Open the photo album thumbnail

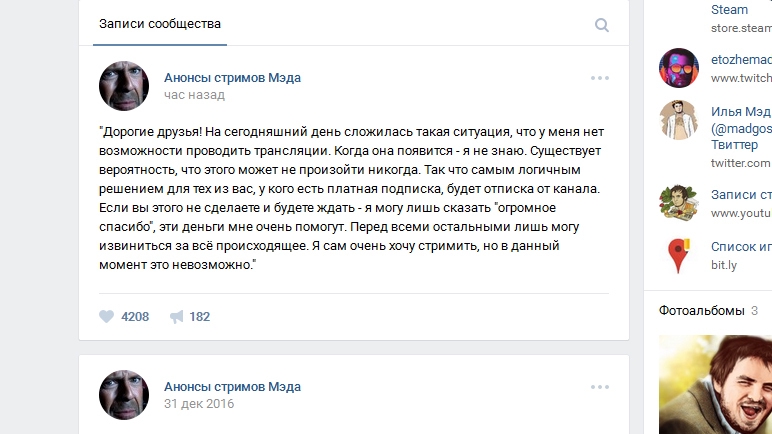pos(715,384)
